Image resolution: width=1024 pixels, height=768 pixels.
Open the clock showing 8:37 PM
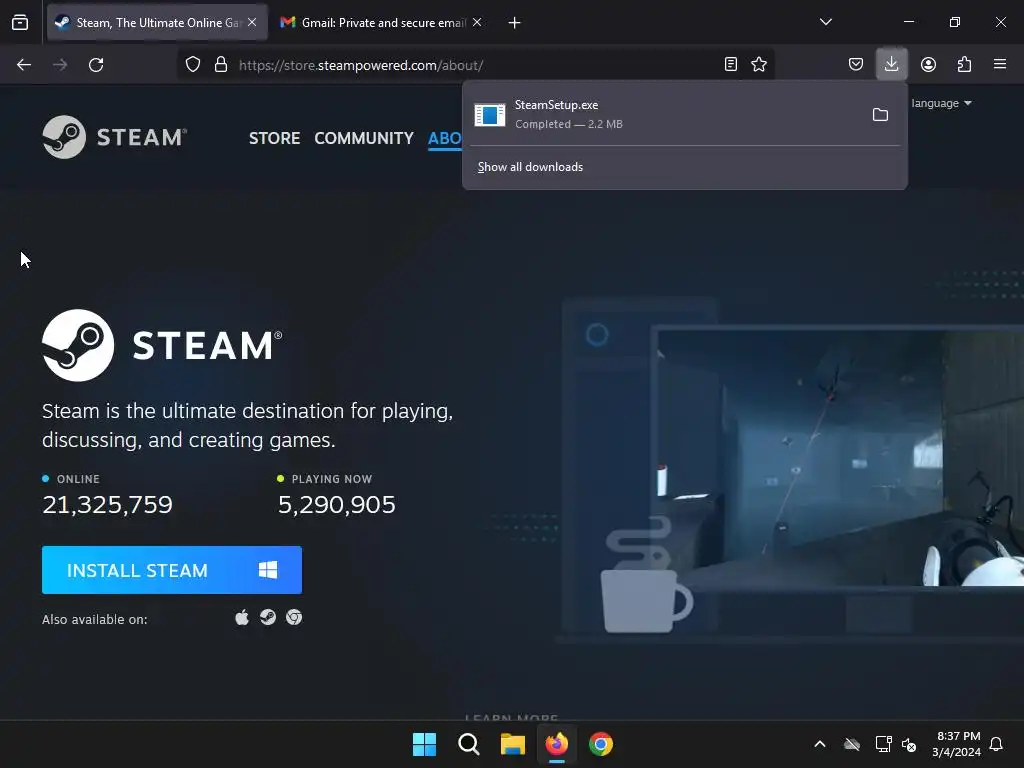click(x=956, y=744)
